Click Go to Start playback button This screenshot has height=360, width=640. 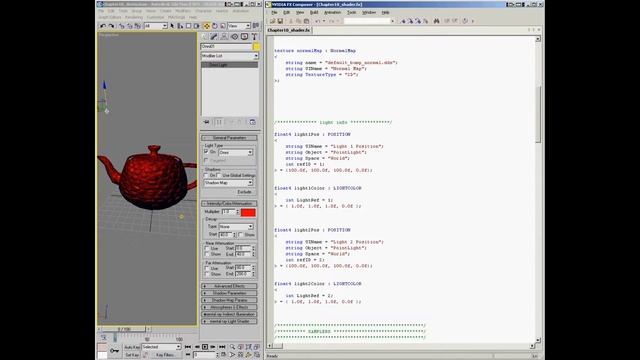coord(188,347)
